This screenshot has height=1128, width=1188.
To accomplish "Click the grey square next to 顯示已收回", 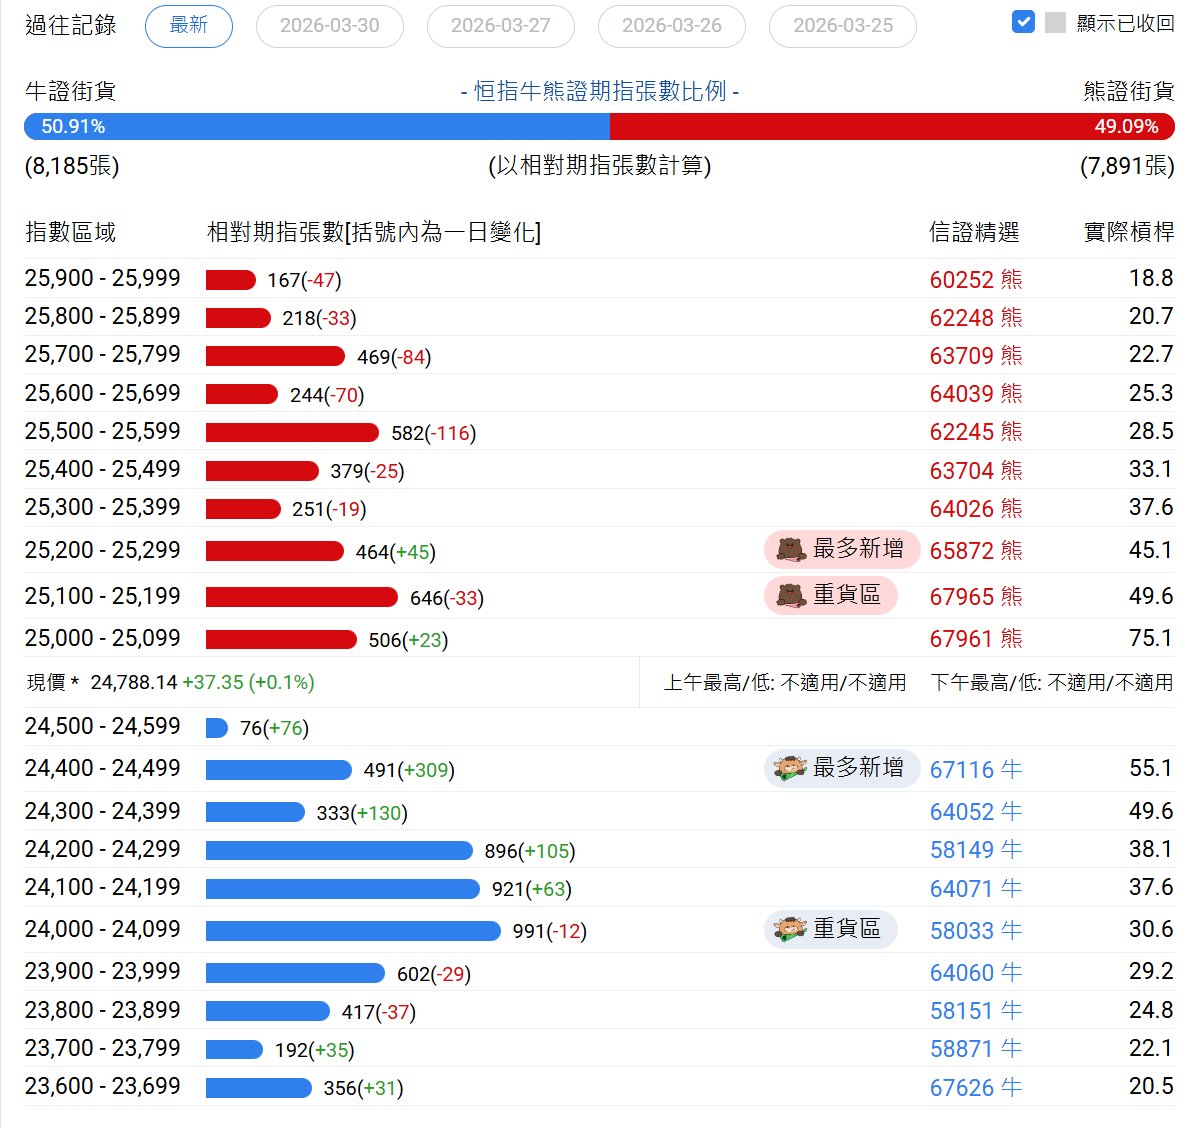I will coord(1055,23).
